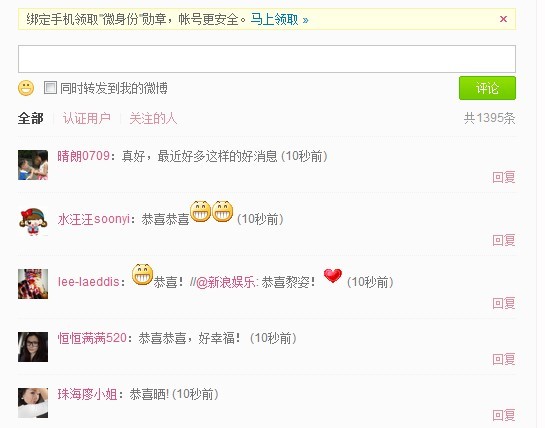545x428 pixels.
Task: Click 珠海廖小姐's avatar photo
Action: tap(33, 403)
